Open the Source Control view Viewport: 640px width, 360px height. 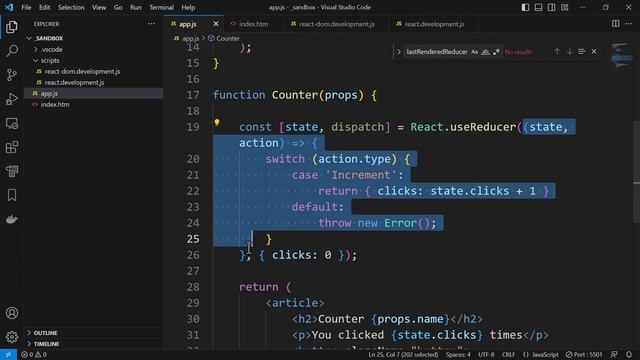tap(12, 75)
